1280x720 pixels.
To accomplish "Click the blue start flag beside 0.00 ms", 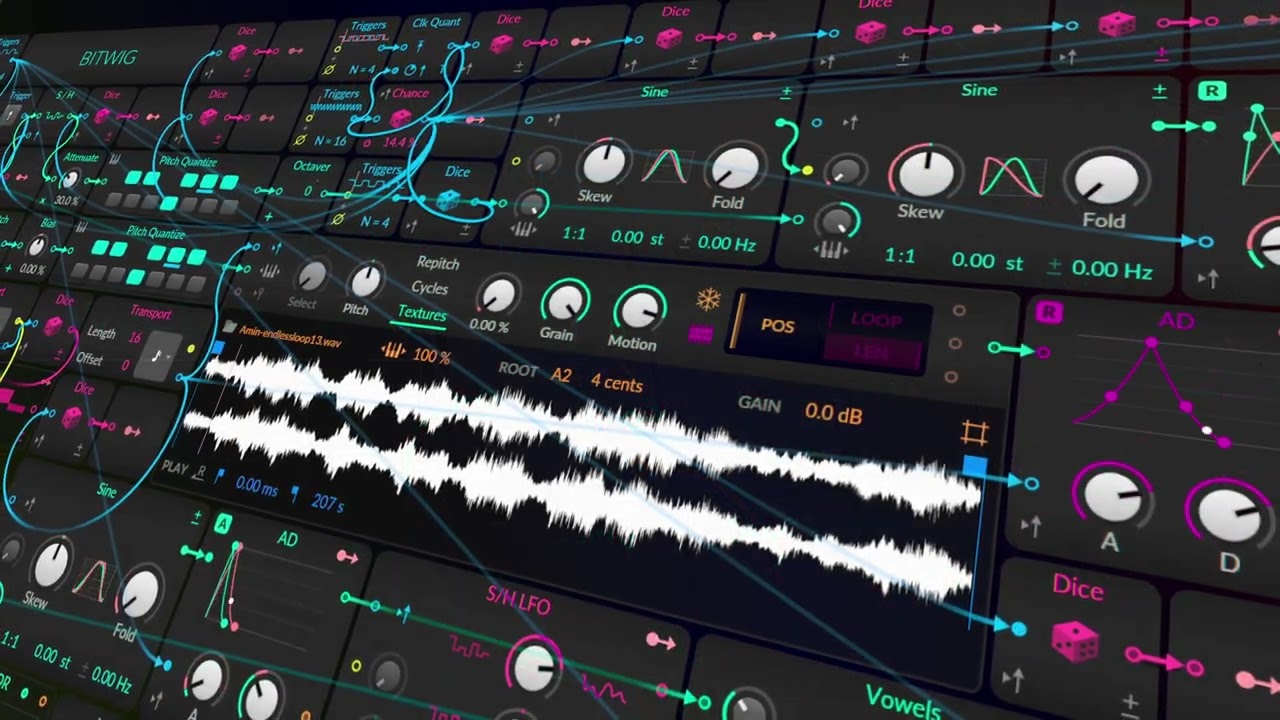I will (220, 476).
